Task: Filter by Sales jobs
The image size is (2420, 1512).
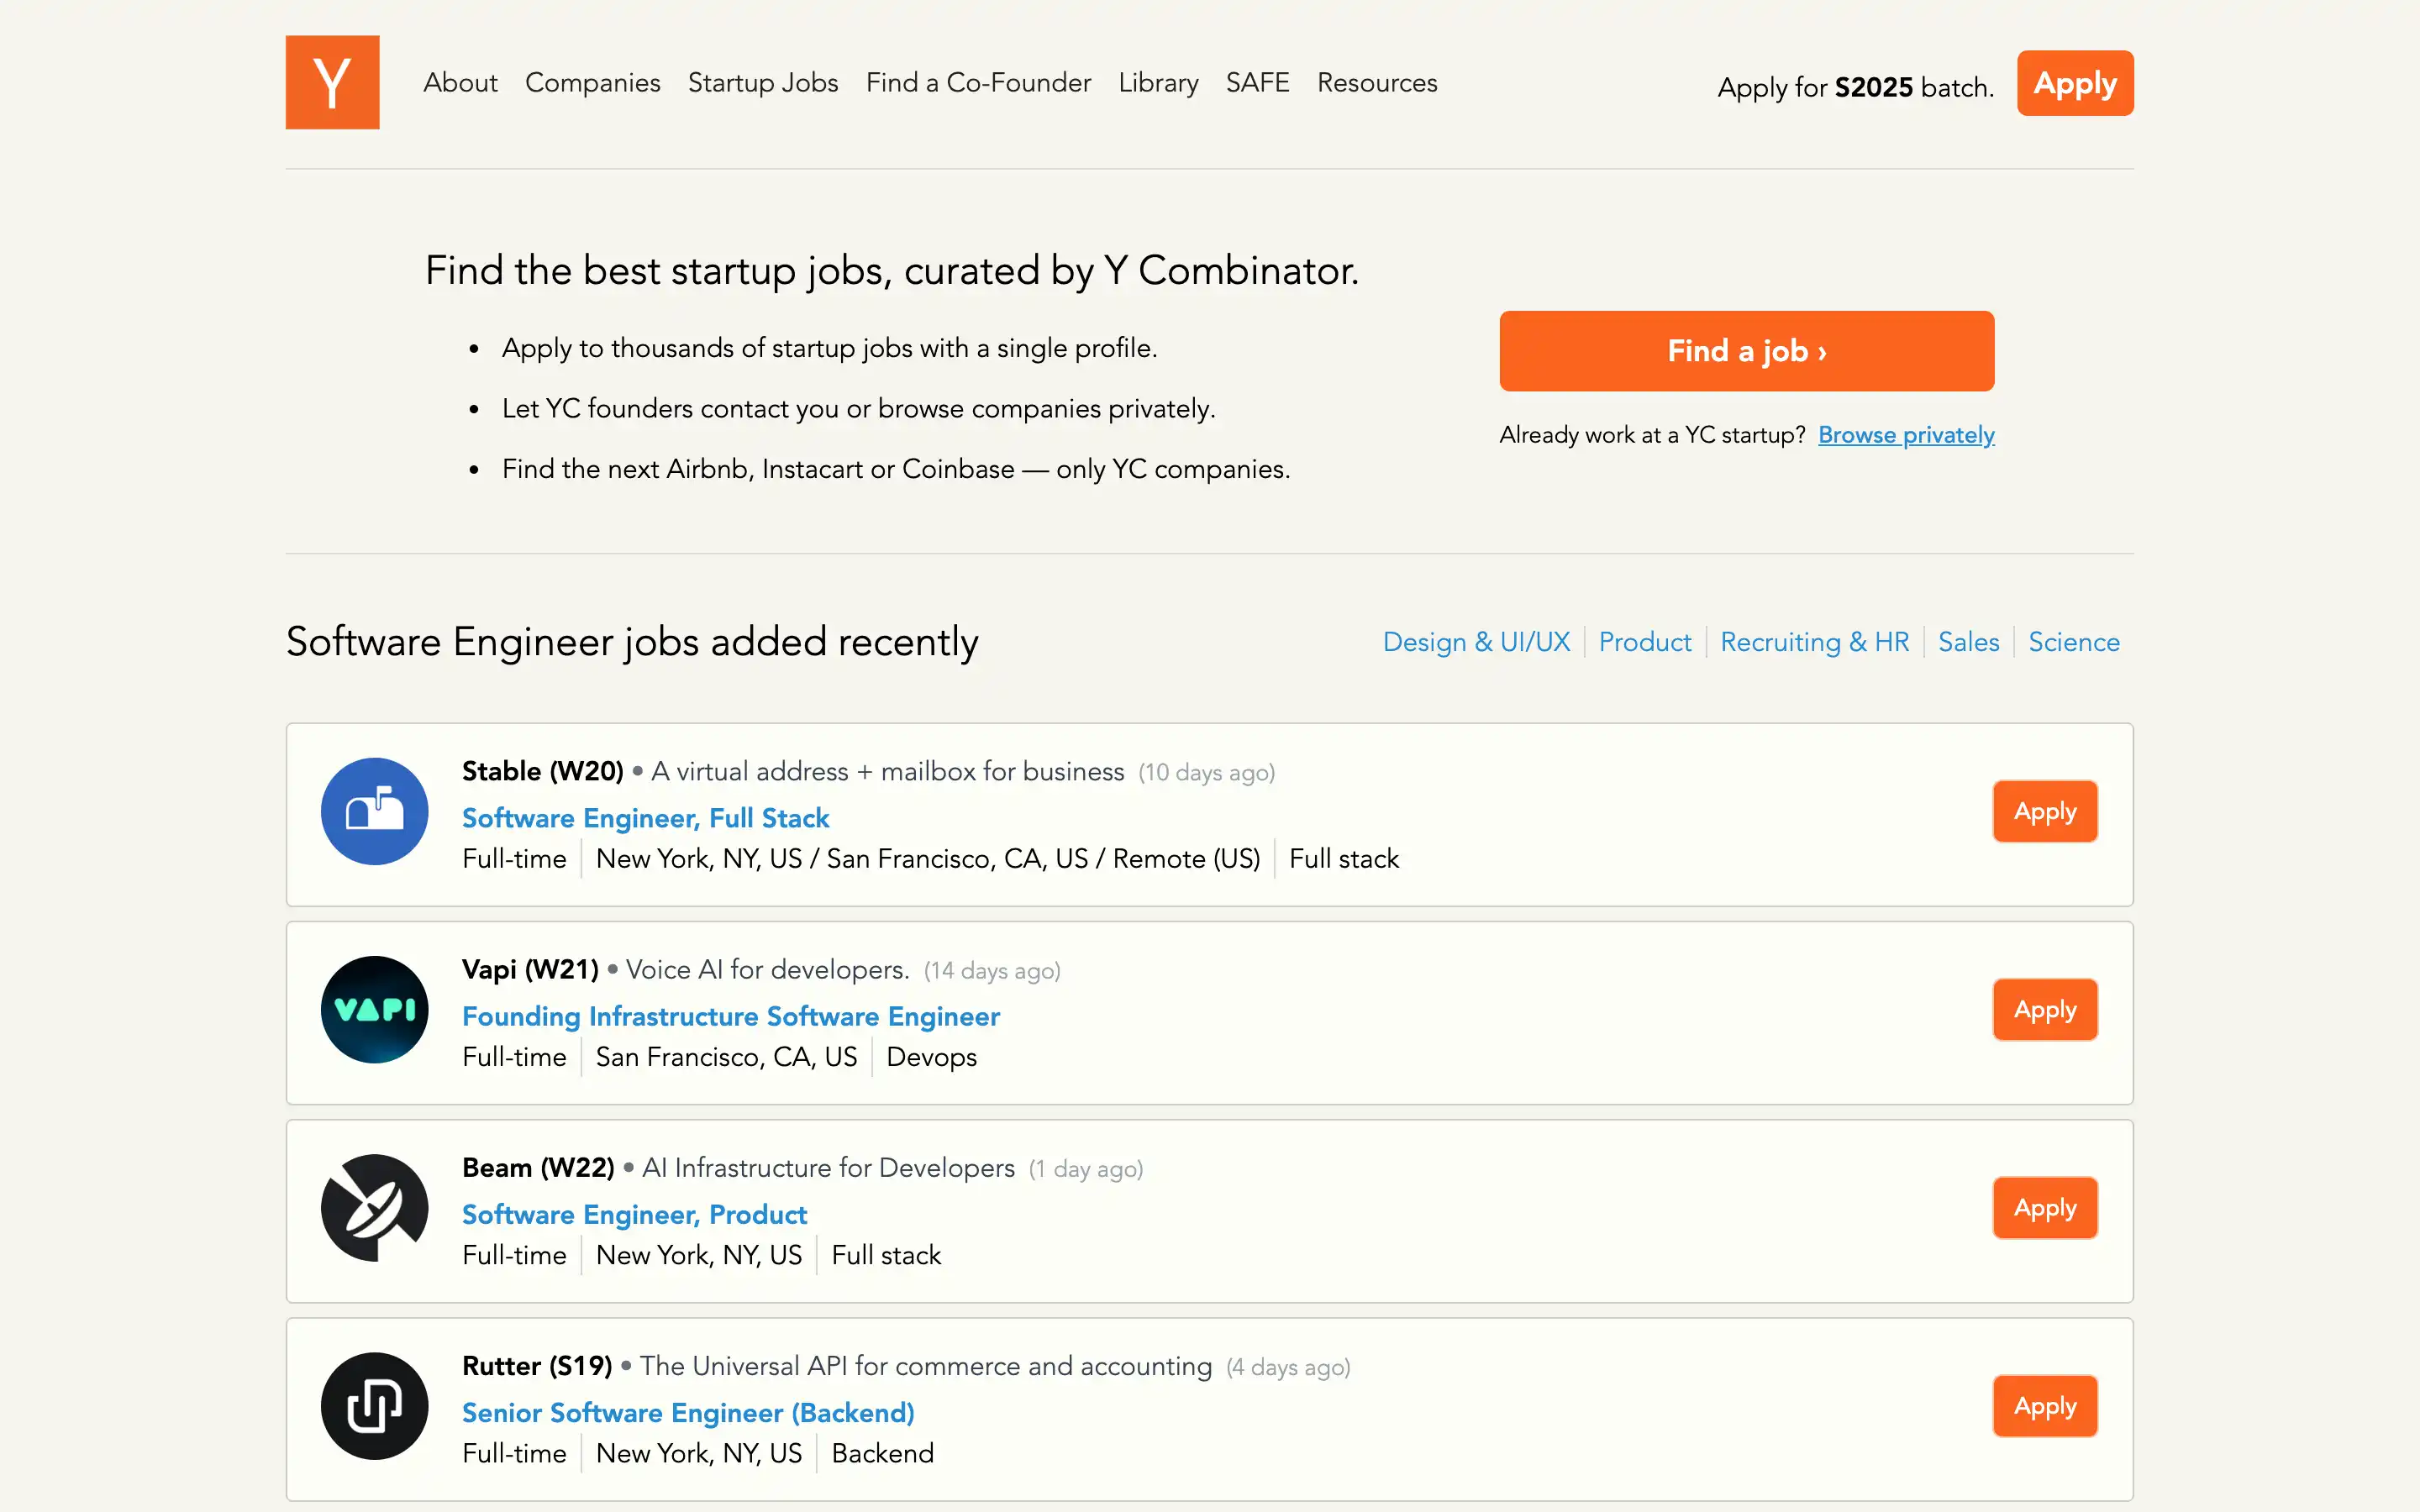Action: click(1969, 642)
